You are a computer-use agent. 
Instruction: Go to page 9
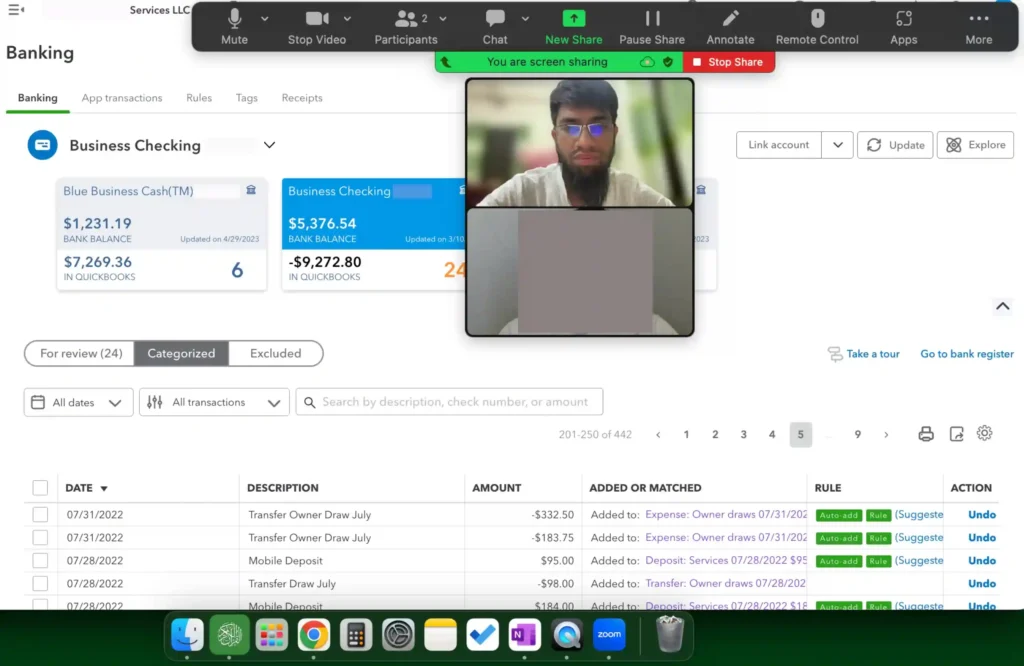857,435
